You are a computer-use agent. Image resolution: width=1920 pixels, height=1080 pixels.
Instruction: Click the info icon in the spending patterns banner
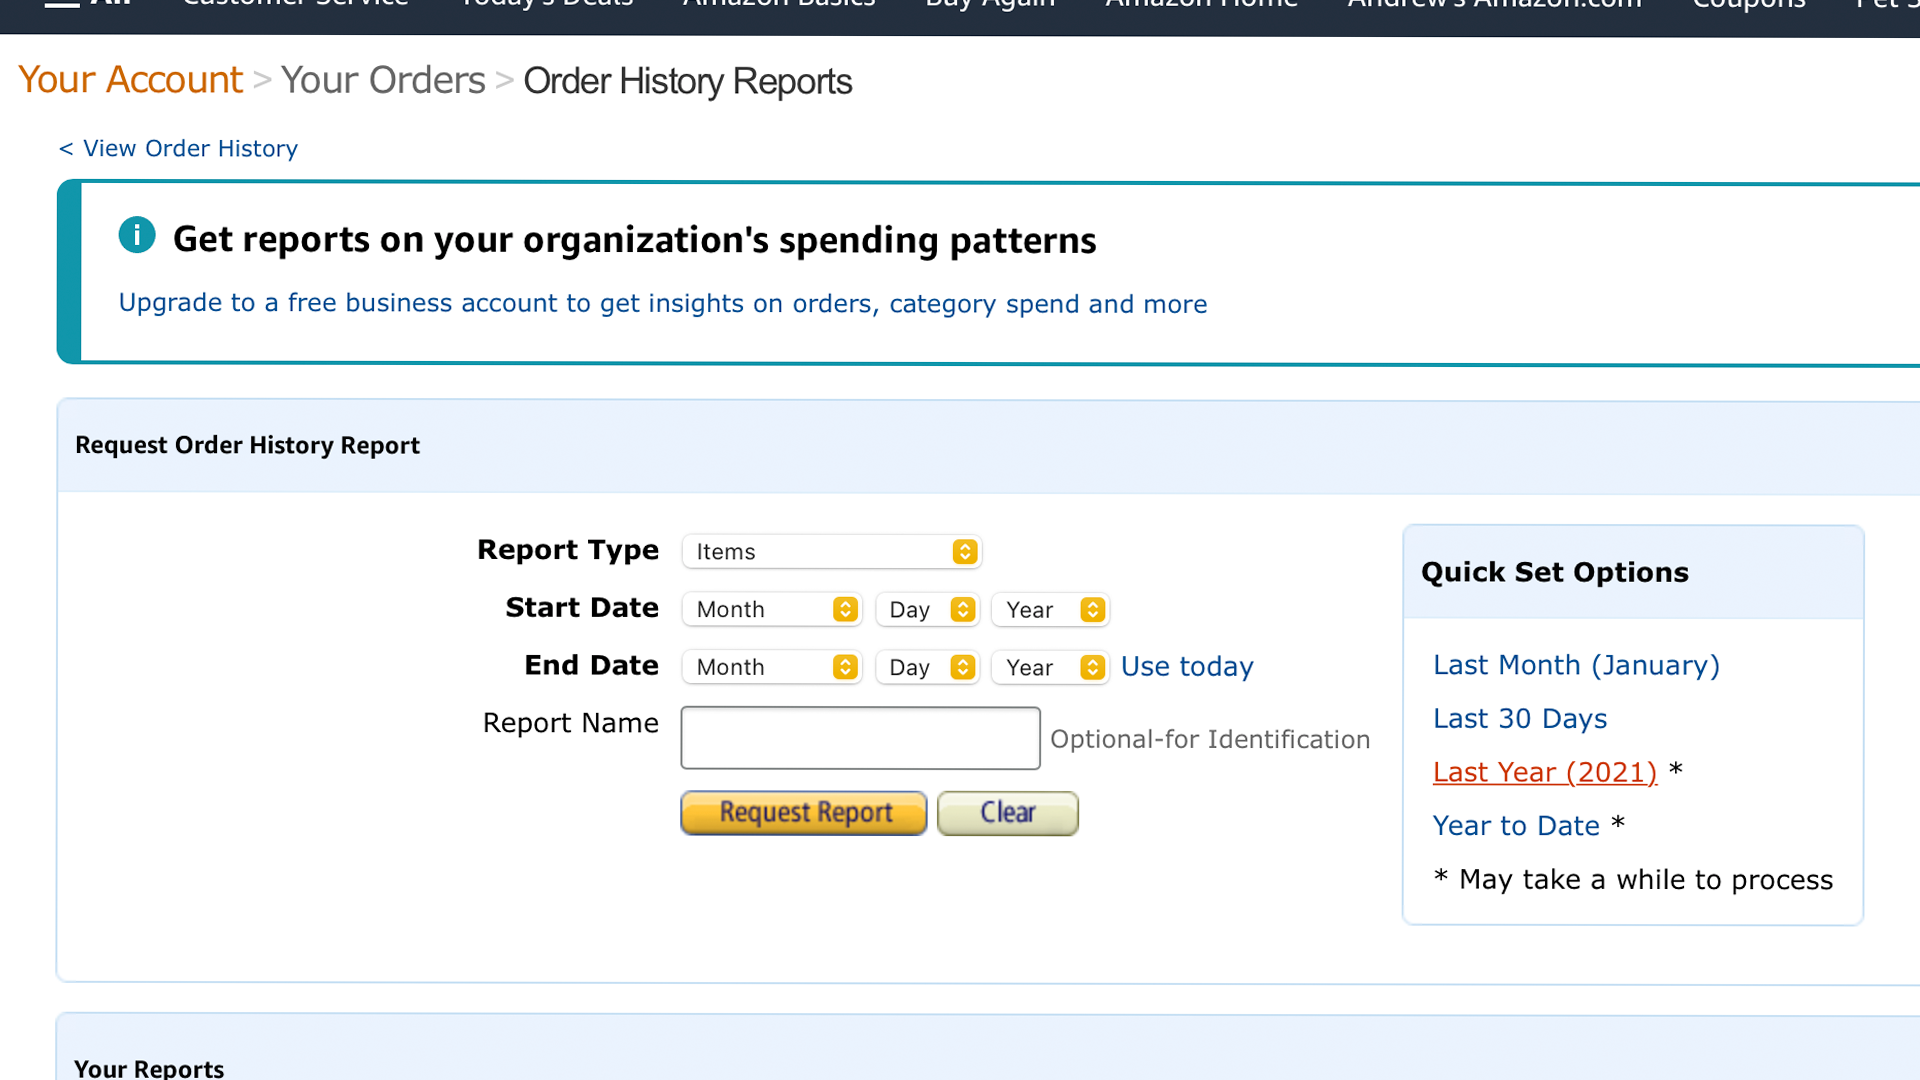[x=137, y=235]
